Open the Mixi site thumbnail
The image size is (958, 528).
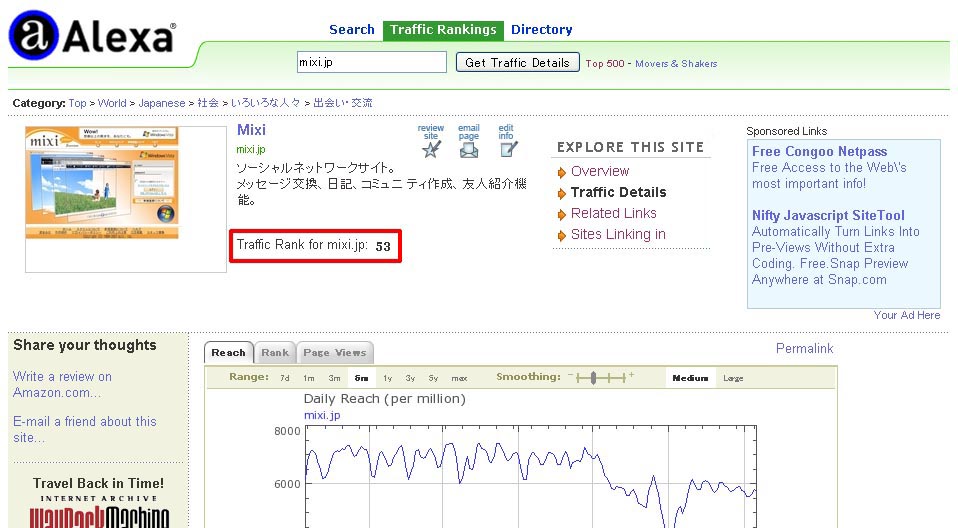pyautogui.click(x=102, y=182)
